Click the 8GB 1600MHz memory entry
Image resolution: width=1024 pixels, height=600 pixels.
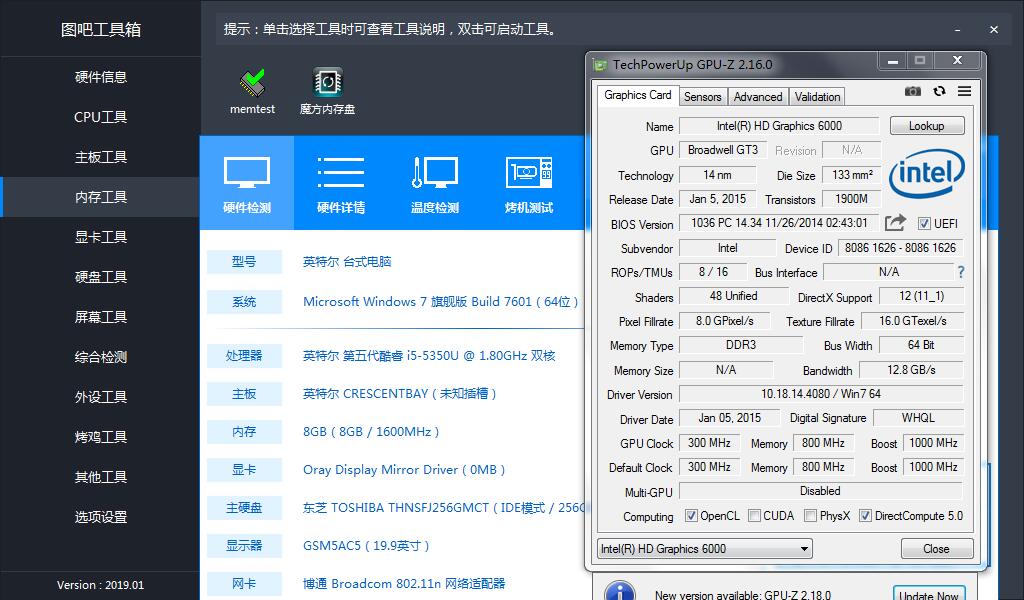point(371,432)
